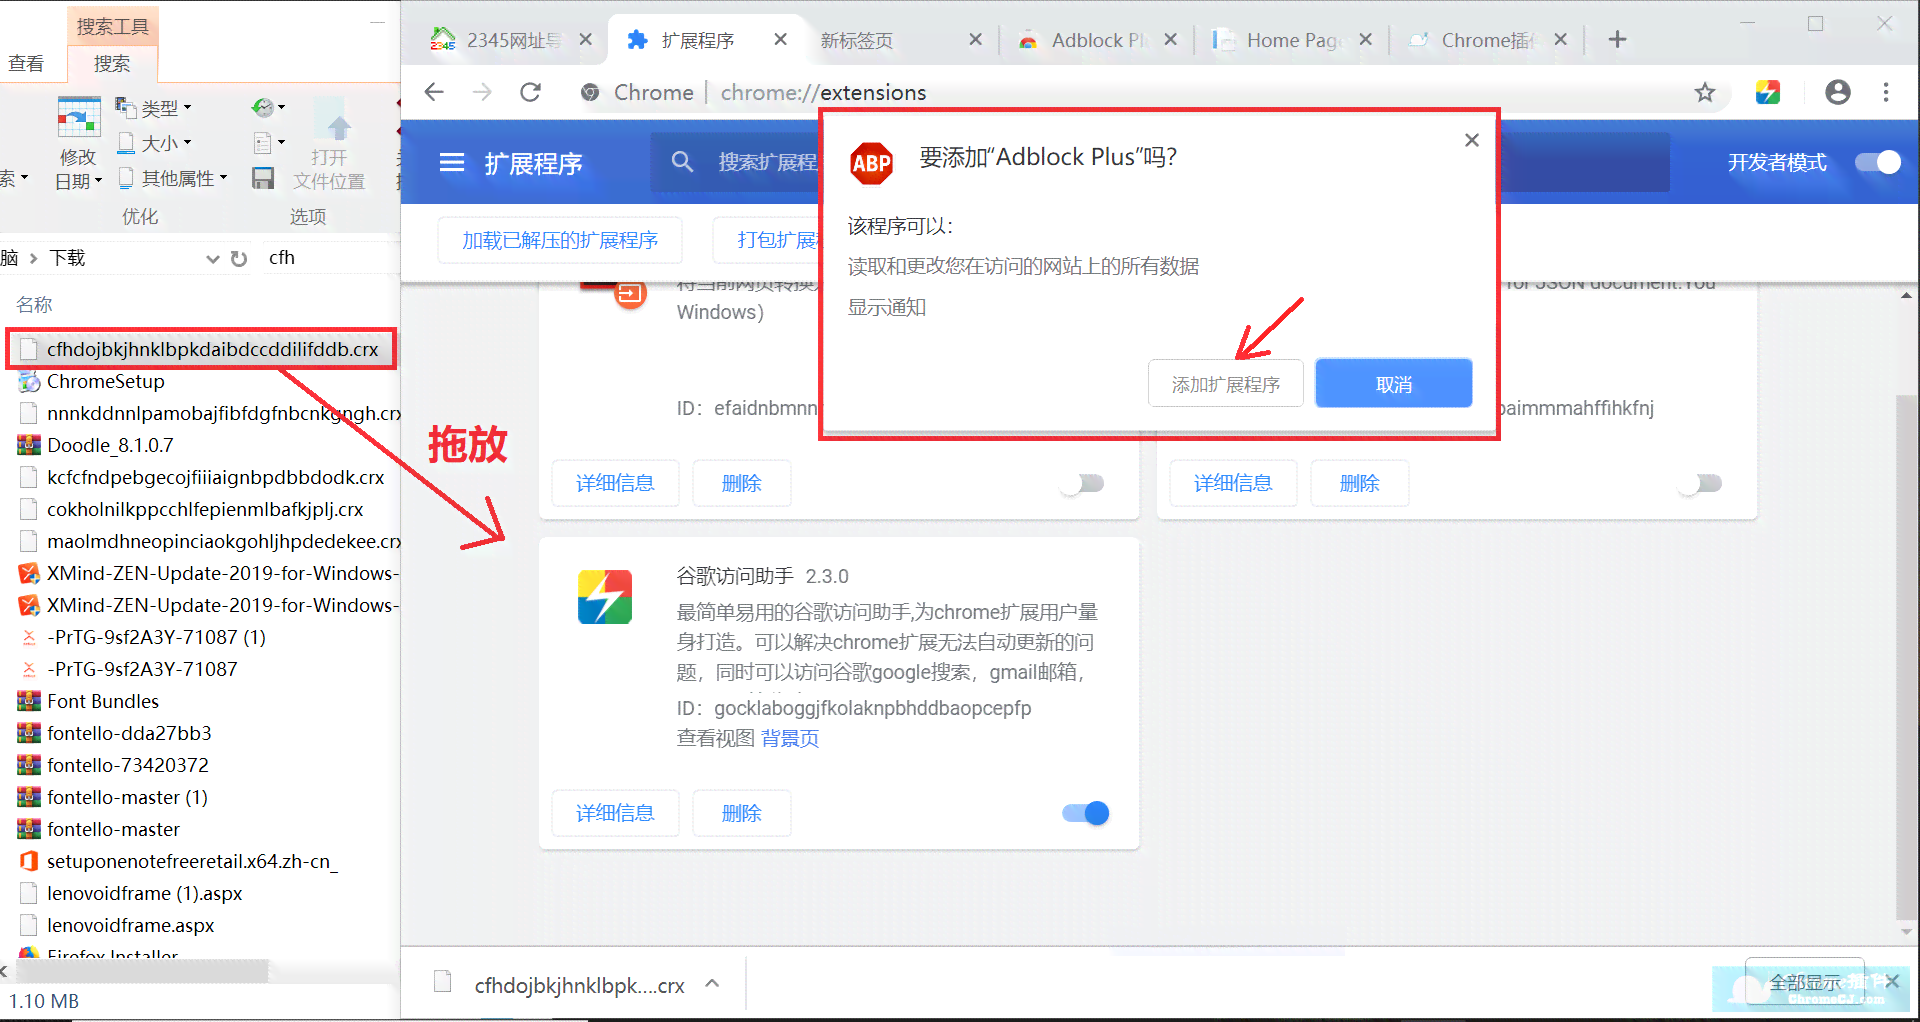Click 取消 to cancel adding extension
1920x1022 pixels.
pos(1393,384)
